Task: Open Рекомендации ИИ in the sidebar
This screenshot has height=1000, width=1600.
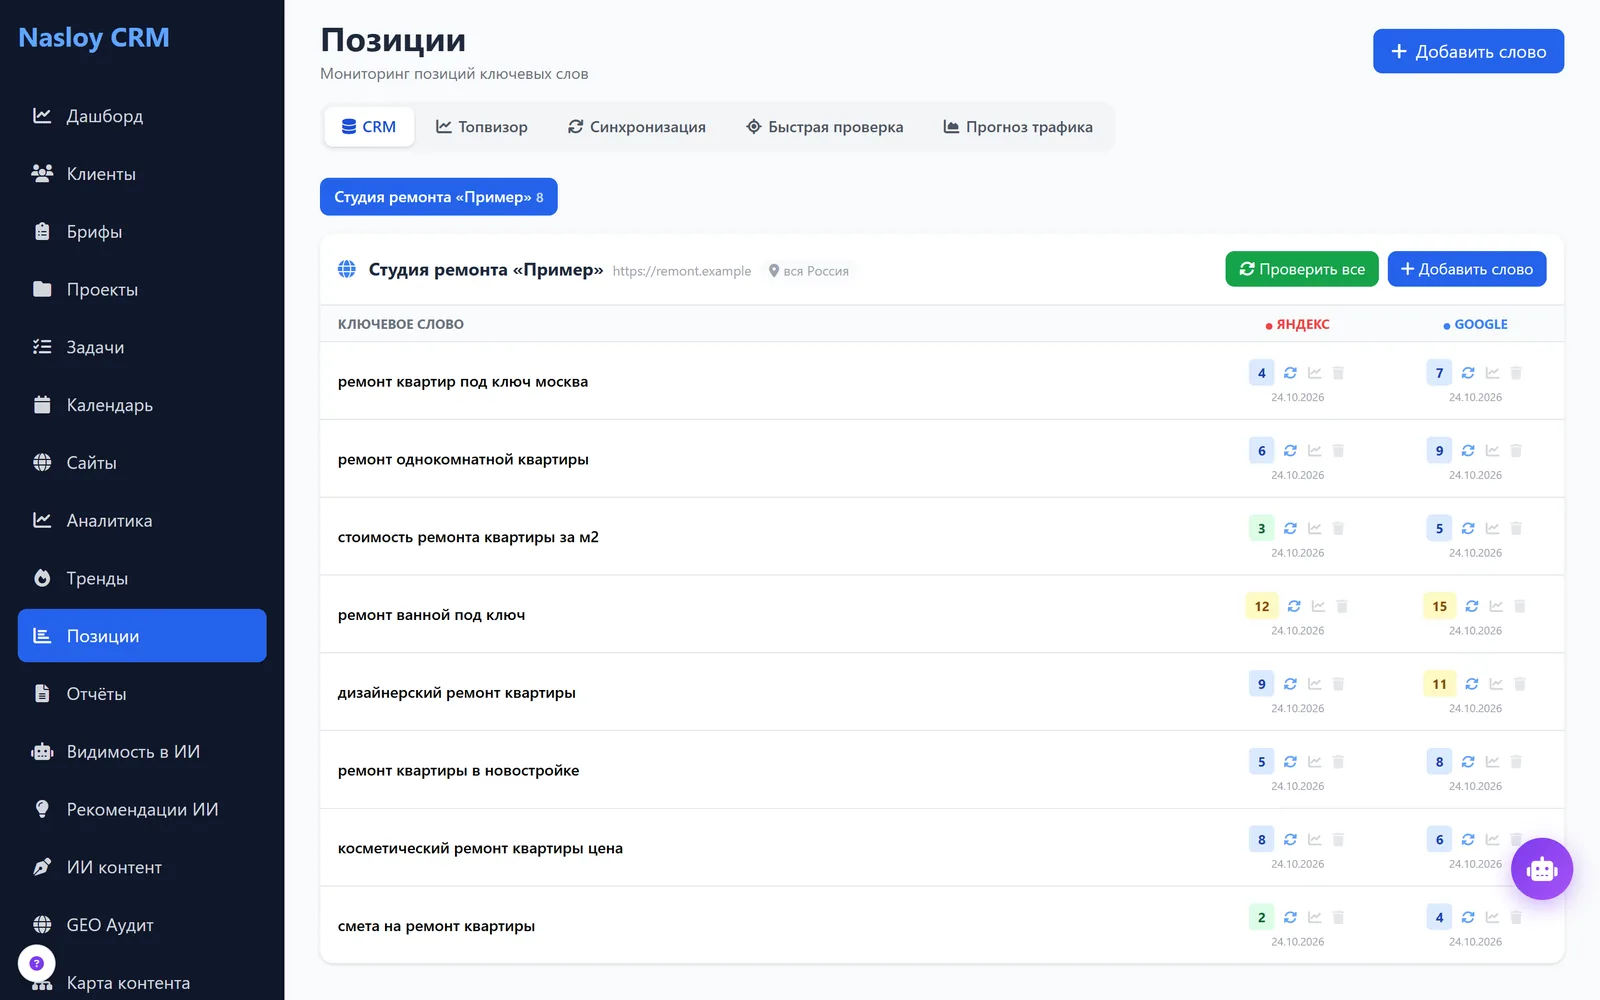Action: tap(142, 810)
